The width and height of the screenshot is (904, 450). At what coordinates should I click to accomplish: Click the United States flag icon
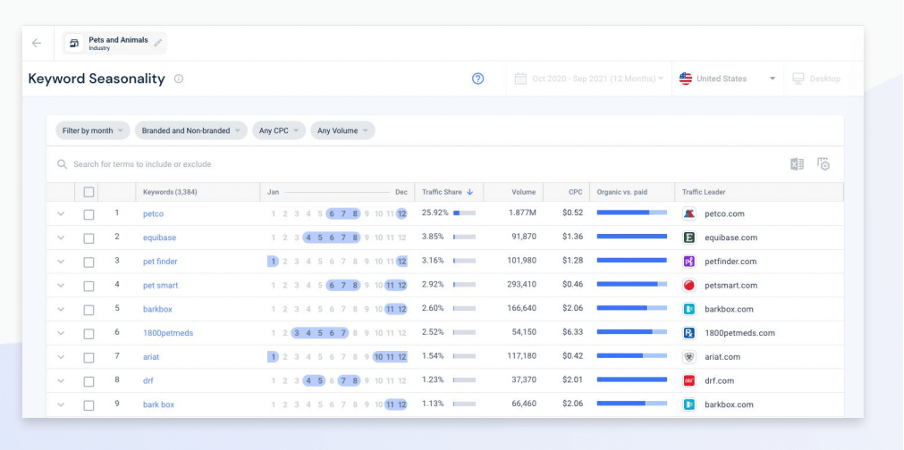pyautogui.click(x=685, y=79)
